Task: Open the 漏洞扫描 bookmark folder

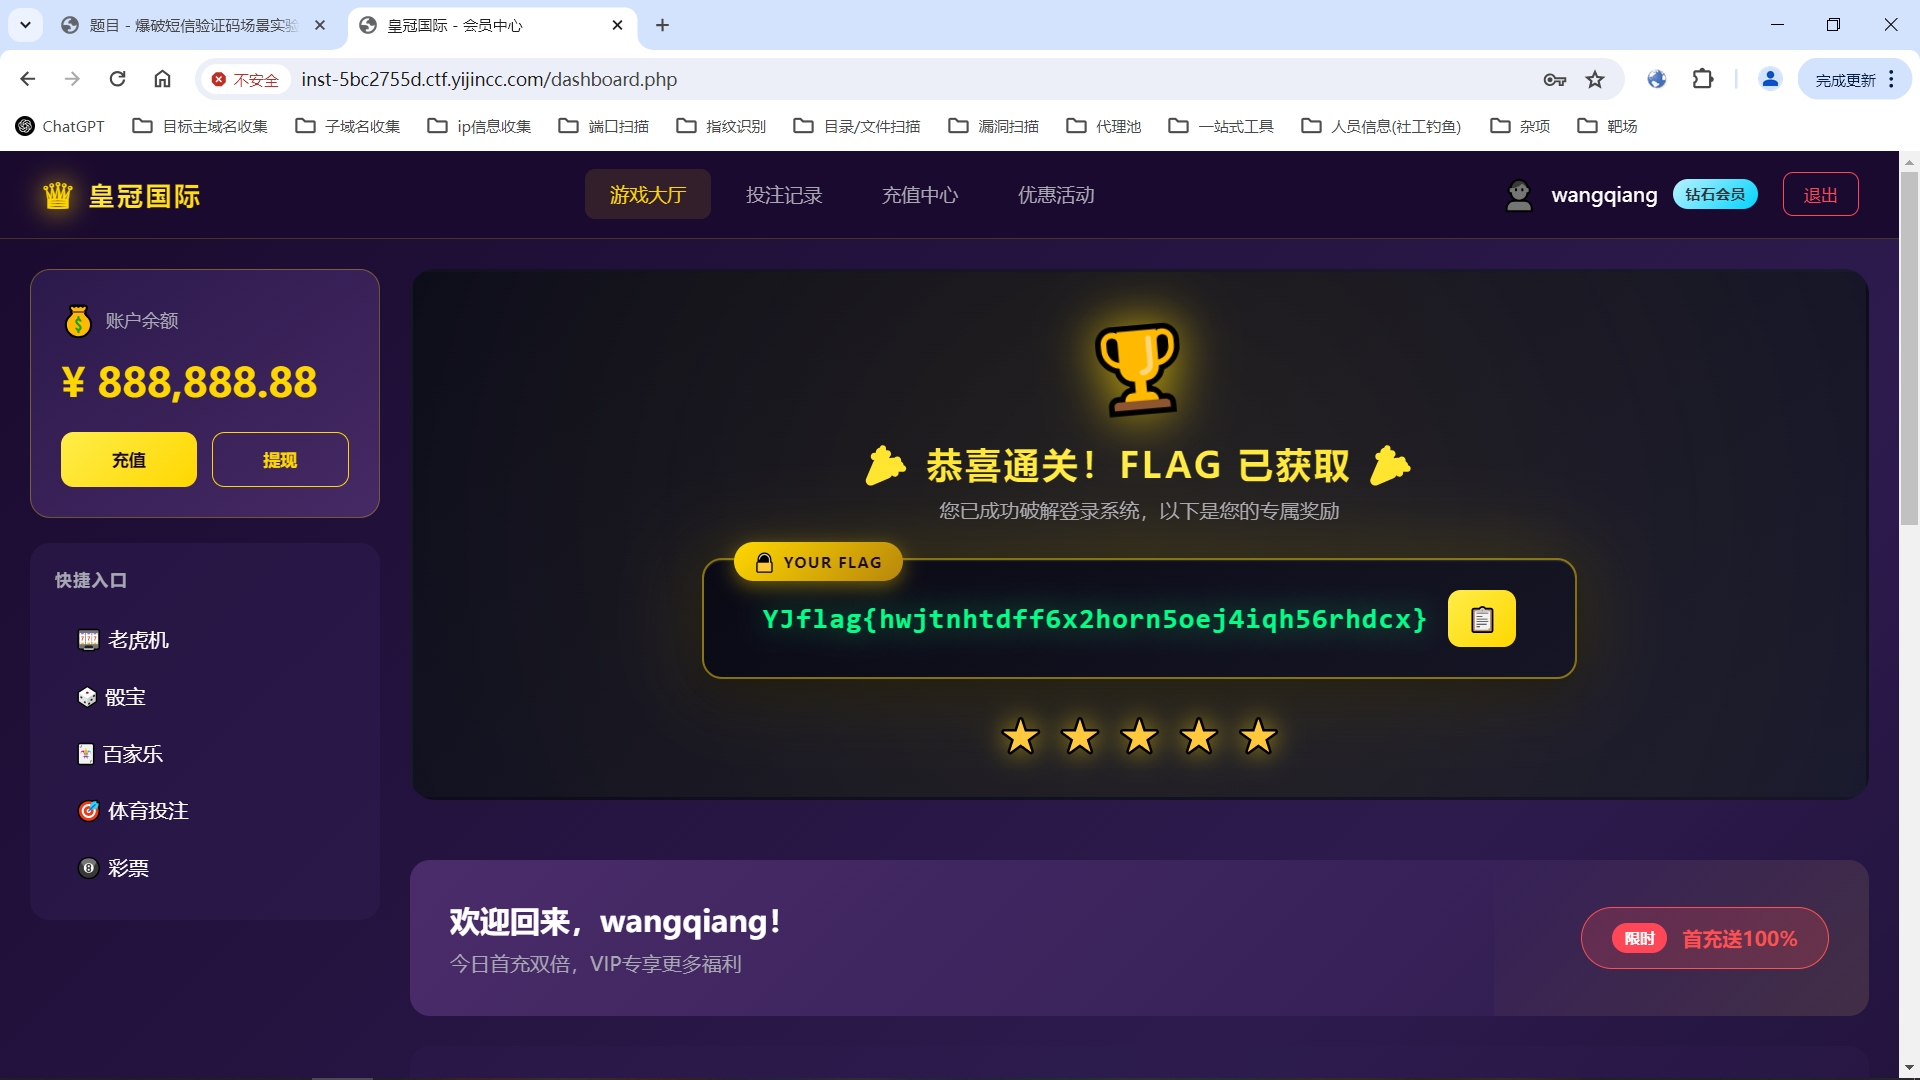Action: click(x=993, y=126)
